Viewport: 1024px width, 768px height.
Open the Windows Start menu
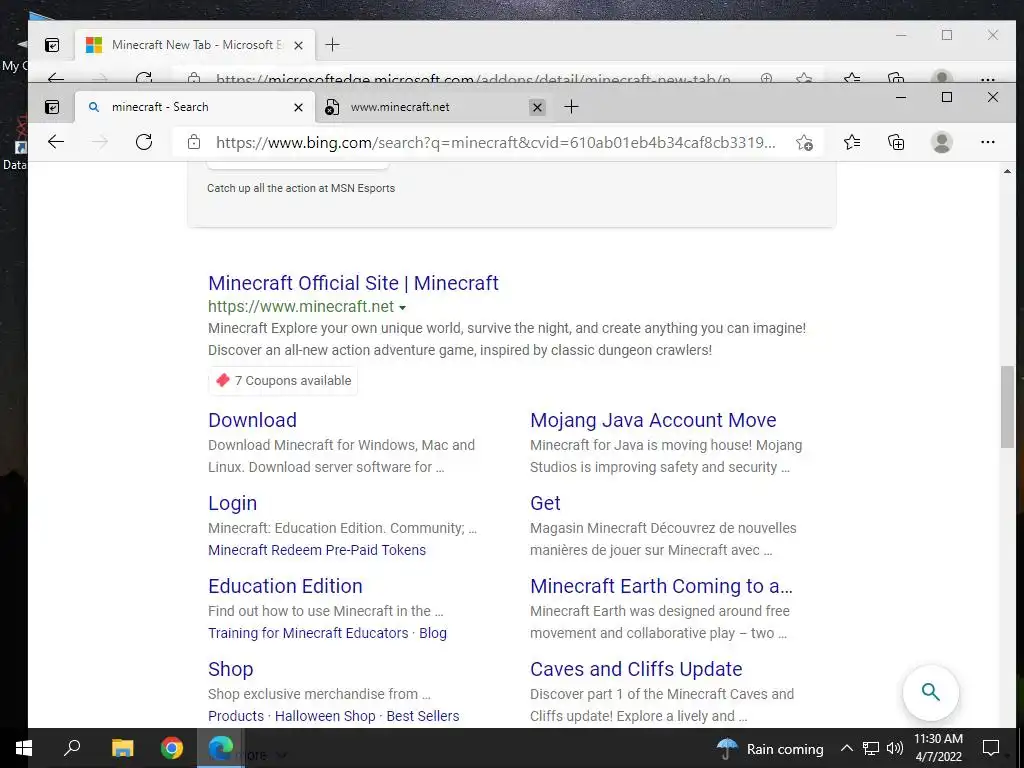[x=24, y=748]
